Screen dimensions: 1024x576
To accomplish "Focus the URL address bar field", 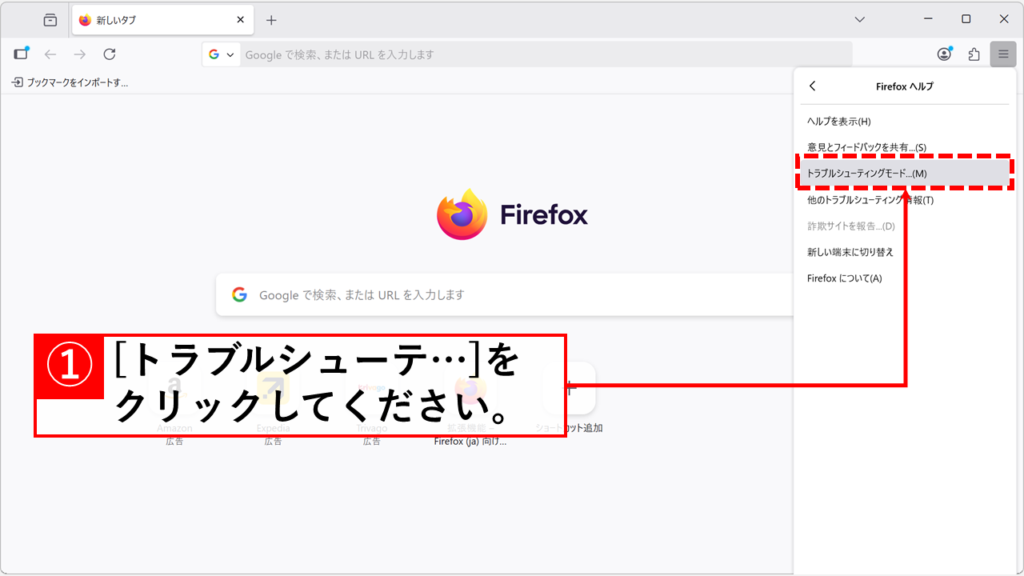I will [546, 55].
